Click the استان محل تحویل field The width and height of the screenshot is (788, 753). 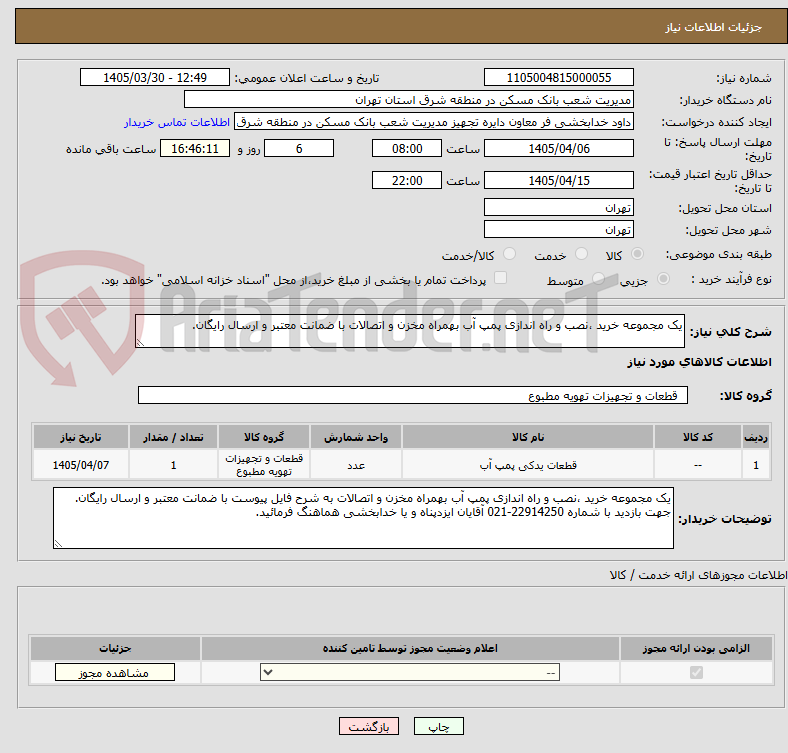tap(558, 207)
